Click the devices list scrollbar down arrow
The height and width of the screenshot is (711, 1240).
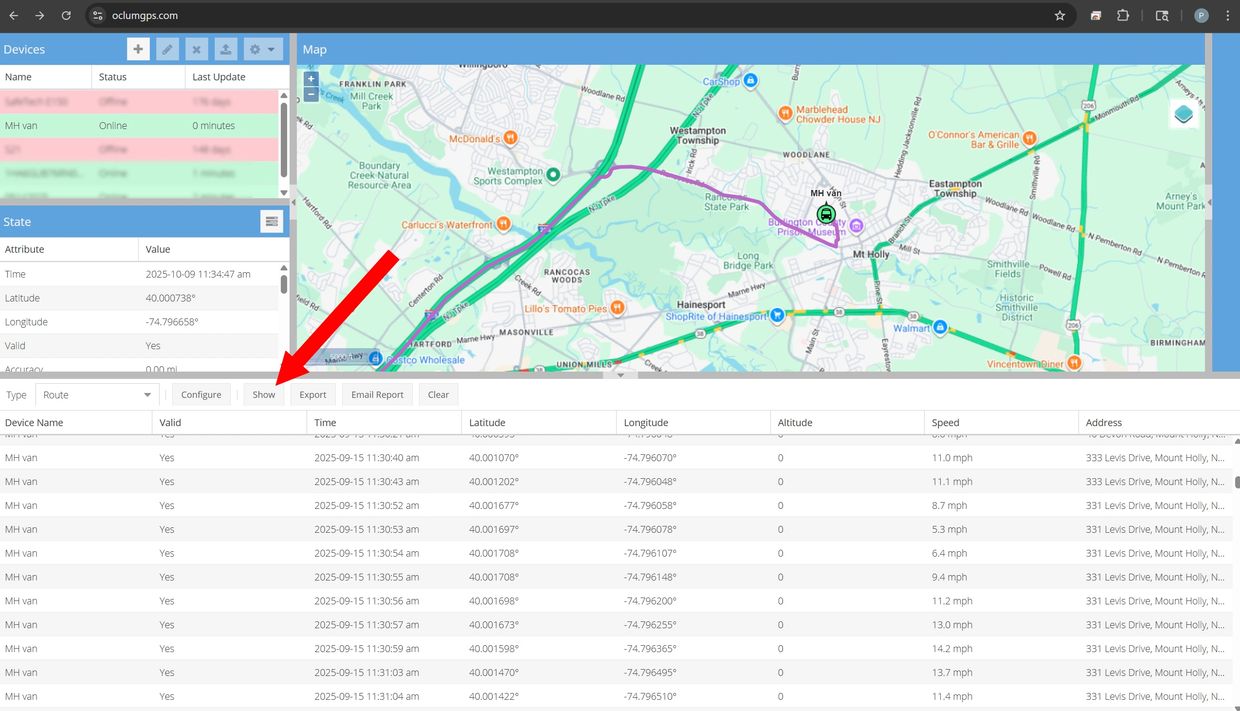284,193
